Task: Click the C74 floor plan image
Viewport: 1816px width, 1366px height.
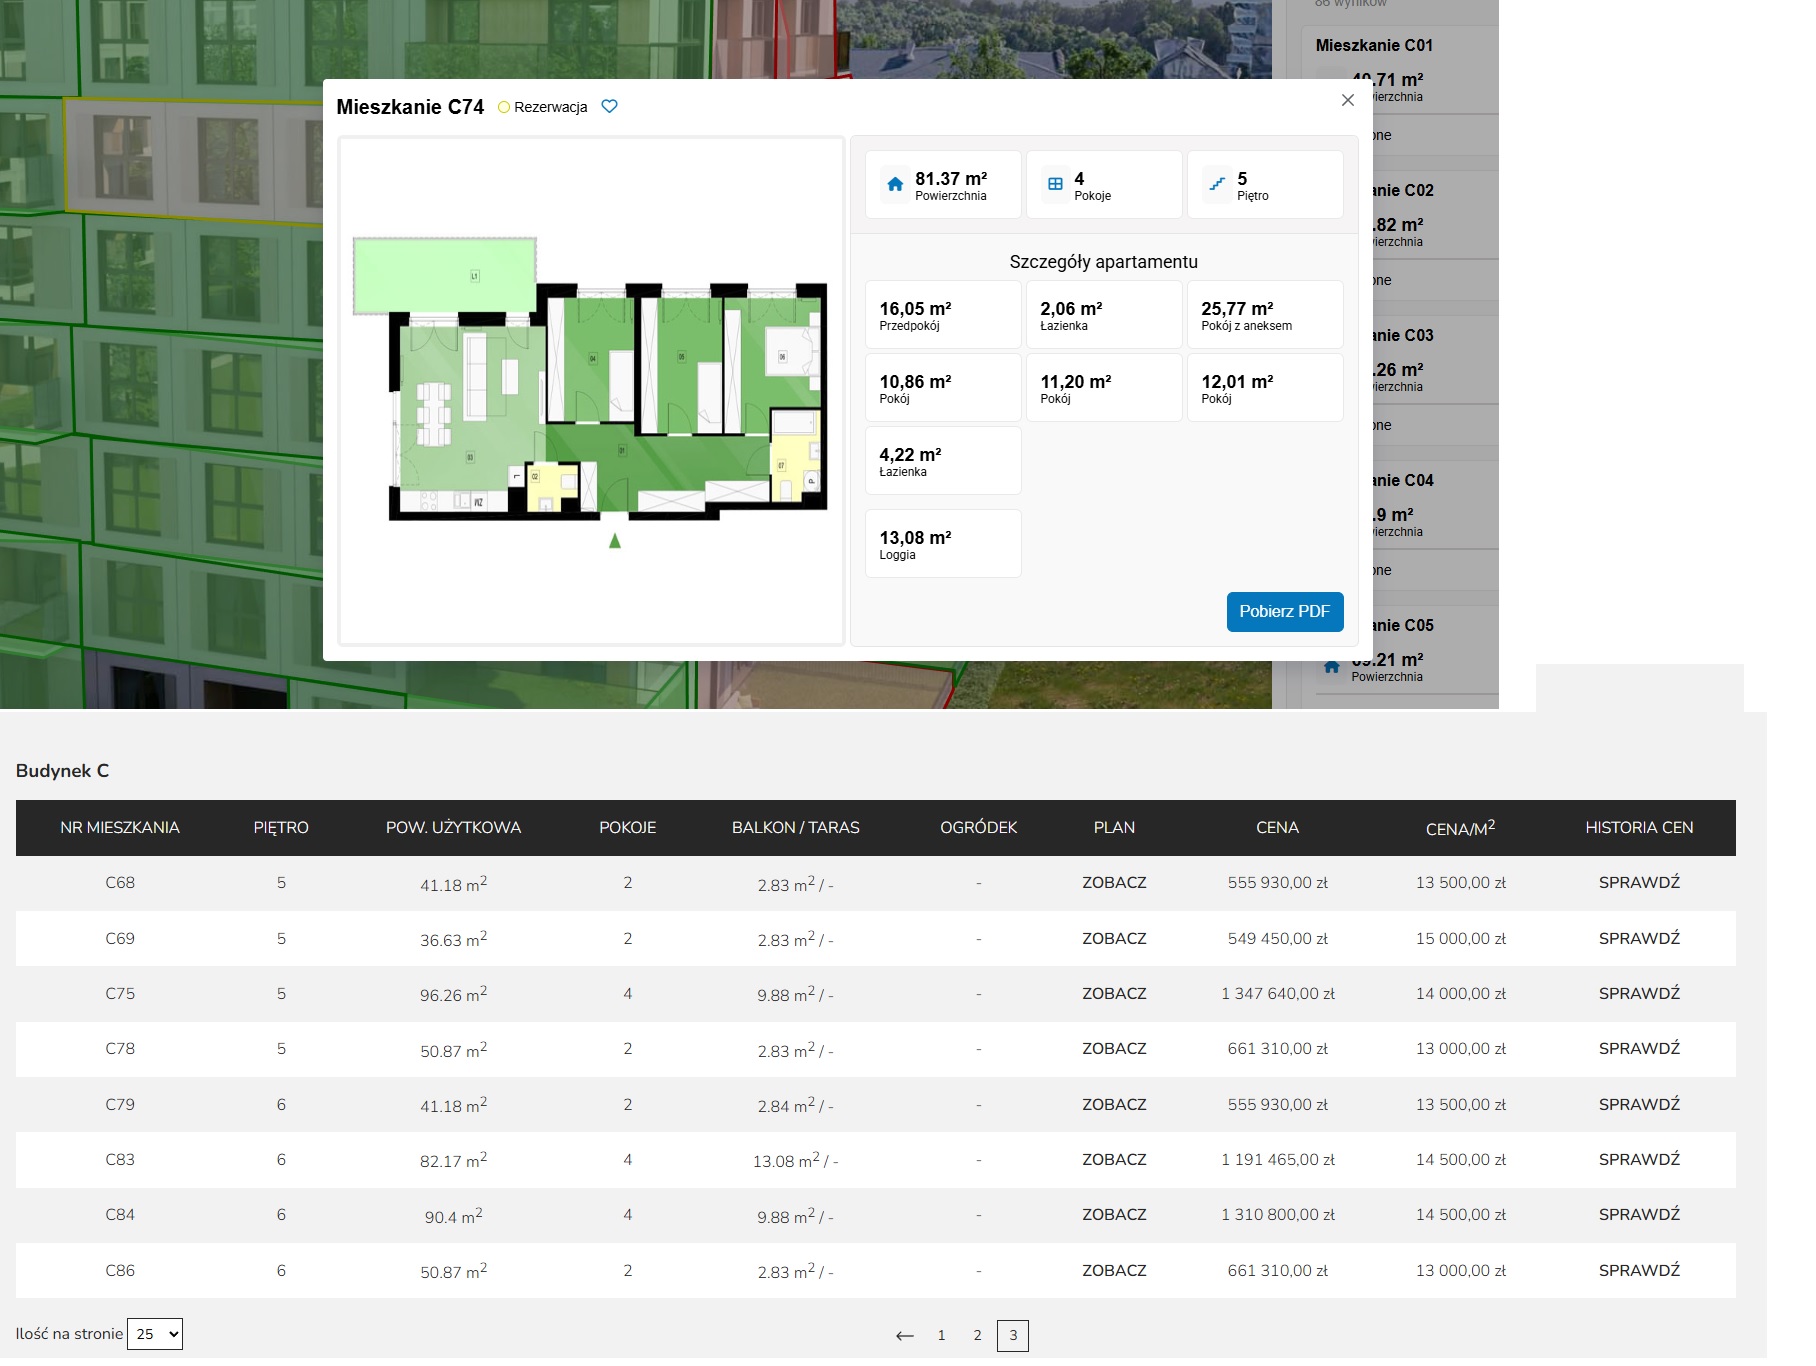Action: (x=592, y=390)
